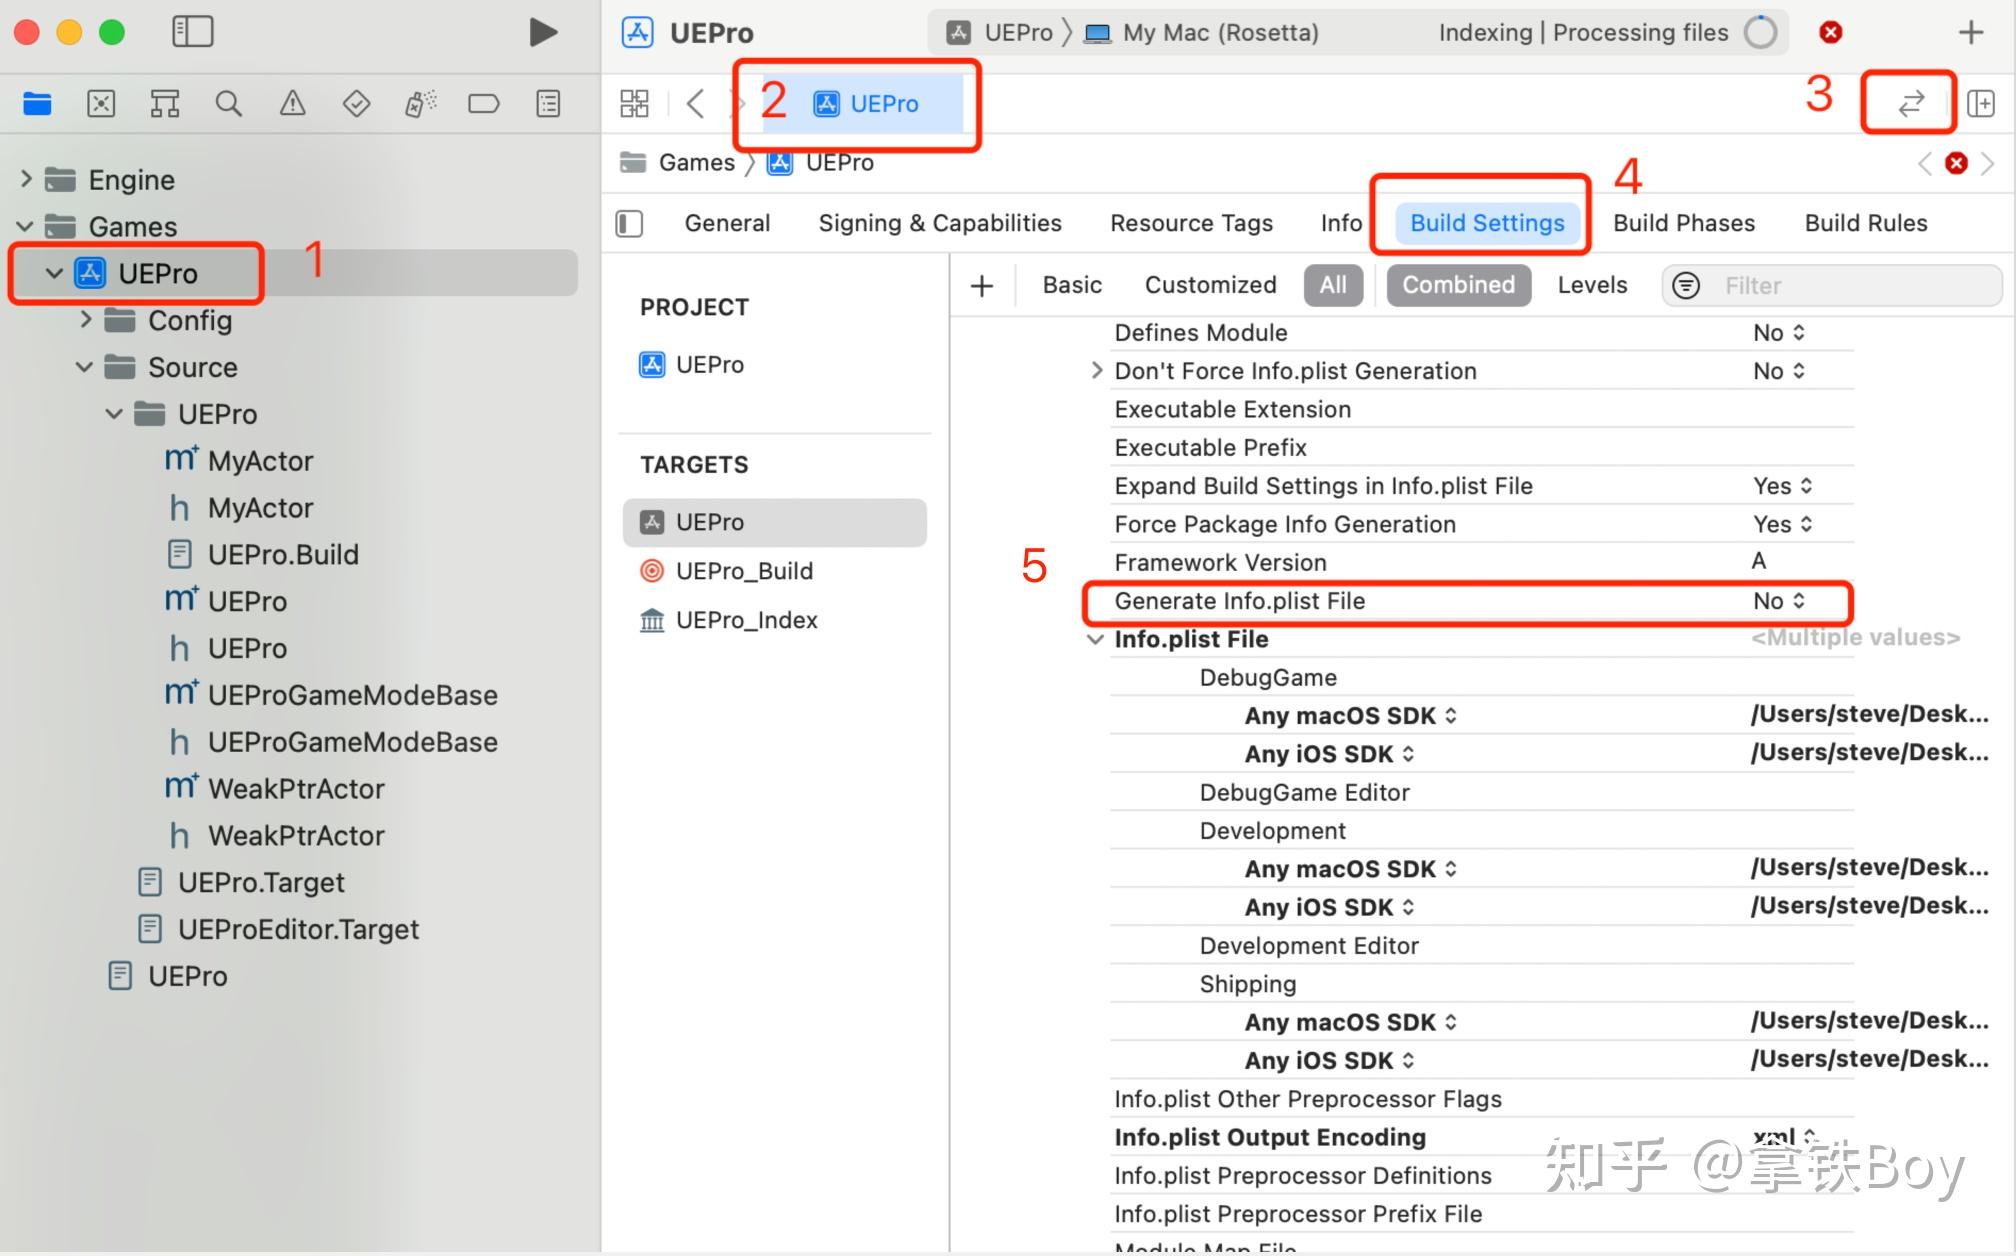The image size is (2016, 1256).
Task: Click the filter options icon
Action: (1686, 286)
